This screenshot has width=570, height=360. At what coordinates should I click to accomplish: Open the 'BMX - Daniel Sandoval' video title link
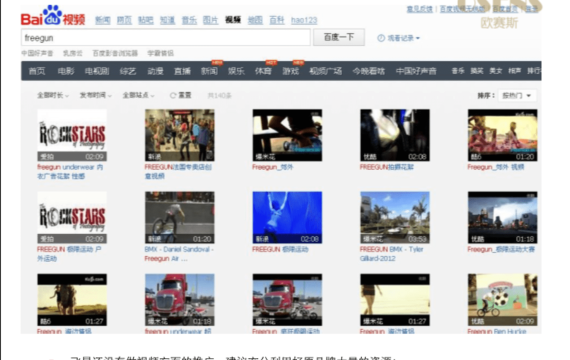point(179,254)
